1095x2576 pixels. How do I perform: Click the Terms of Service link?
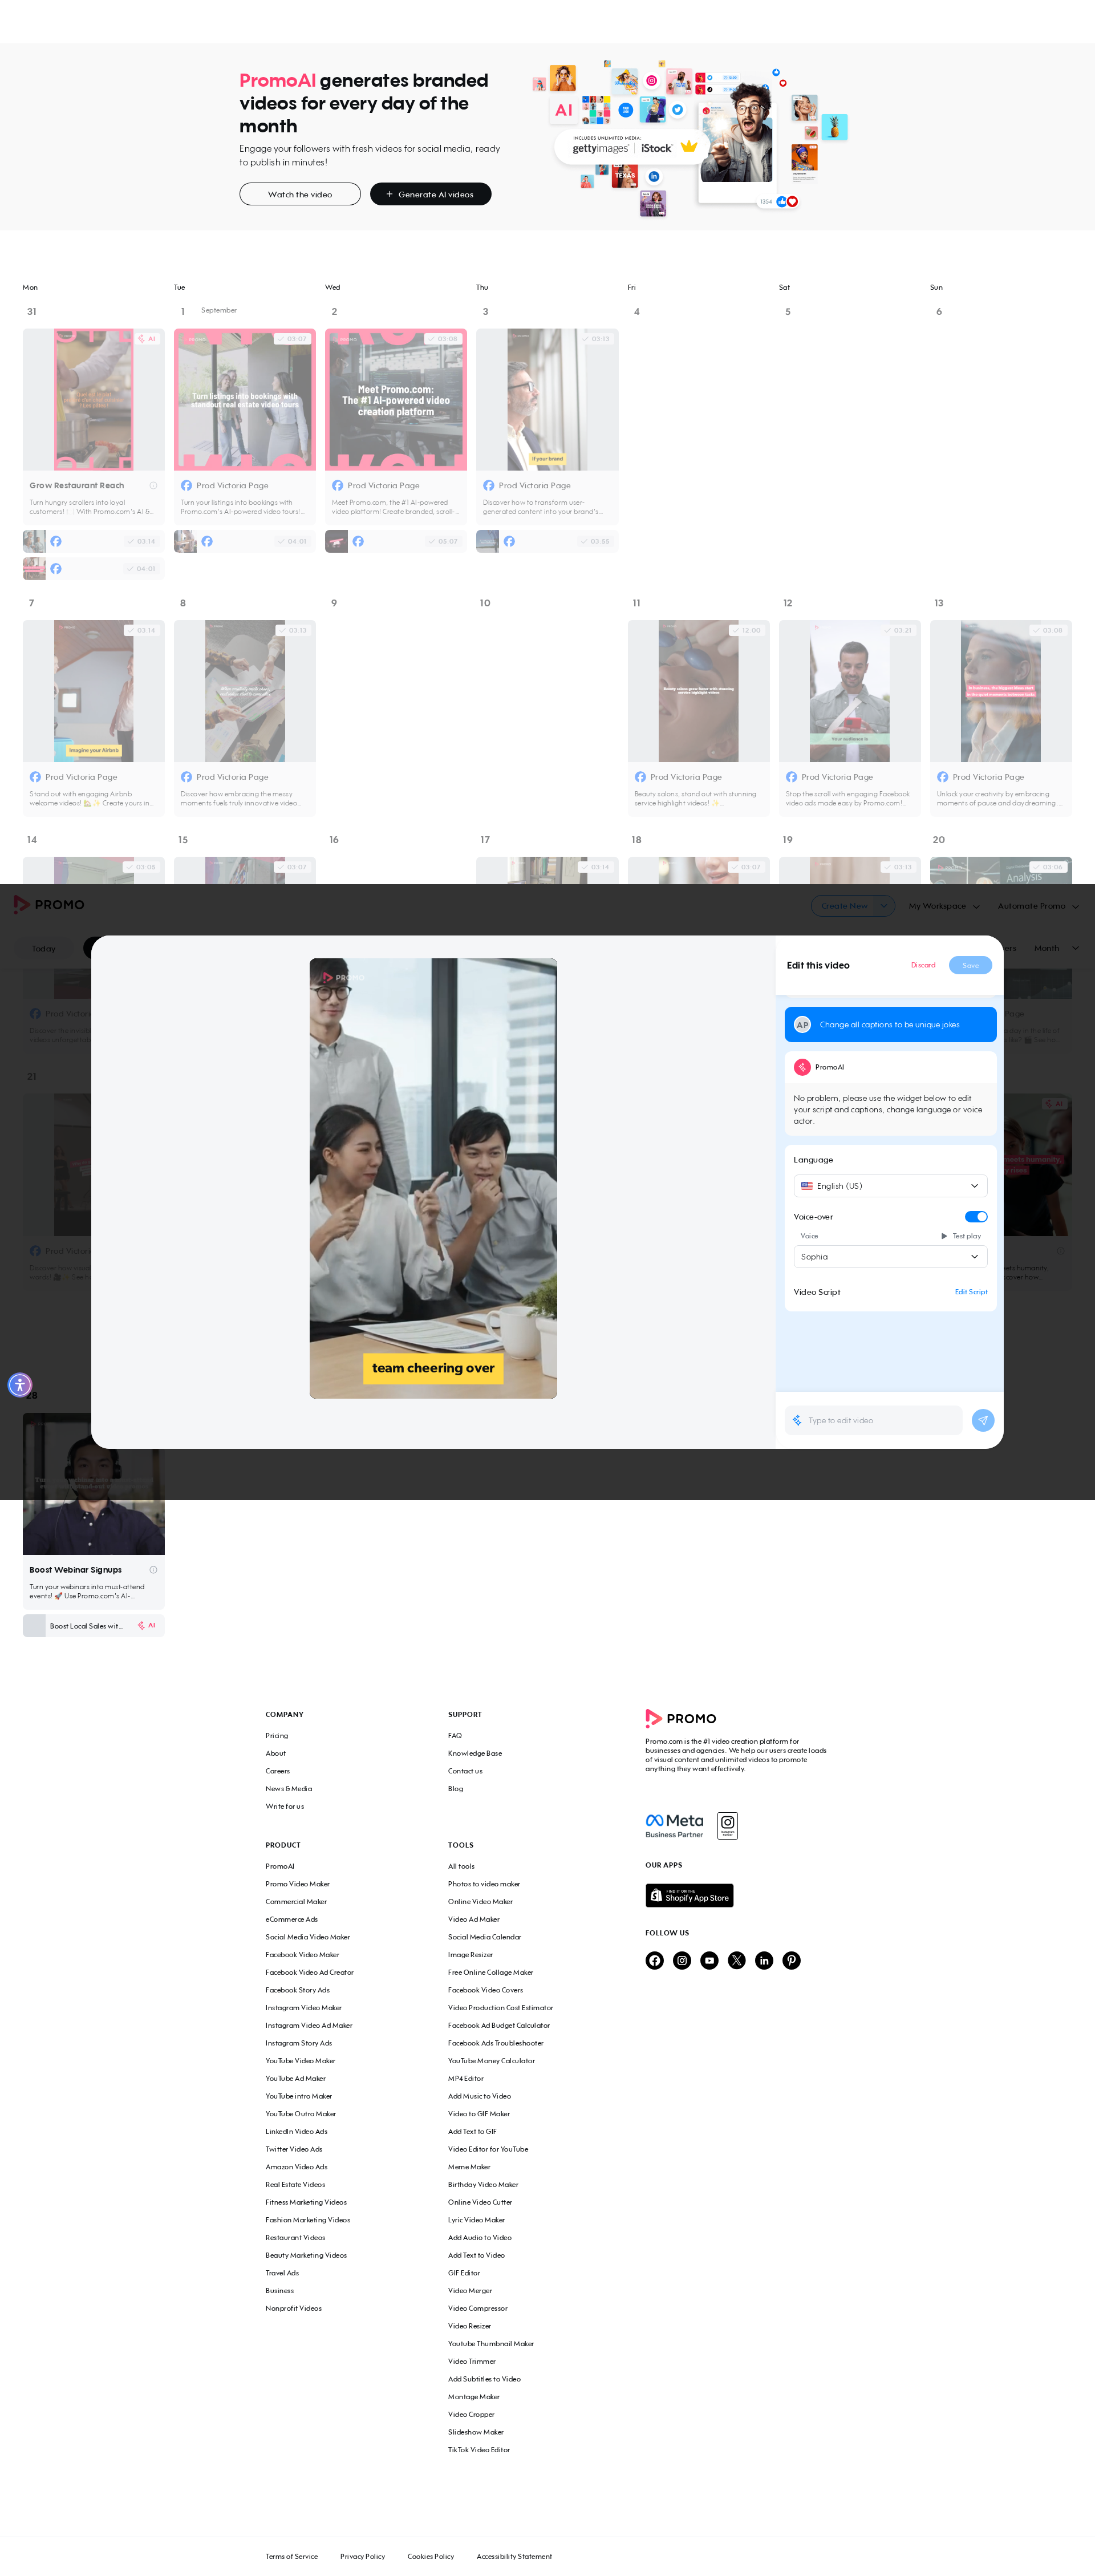(292, 2556)
